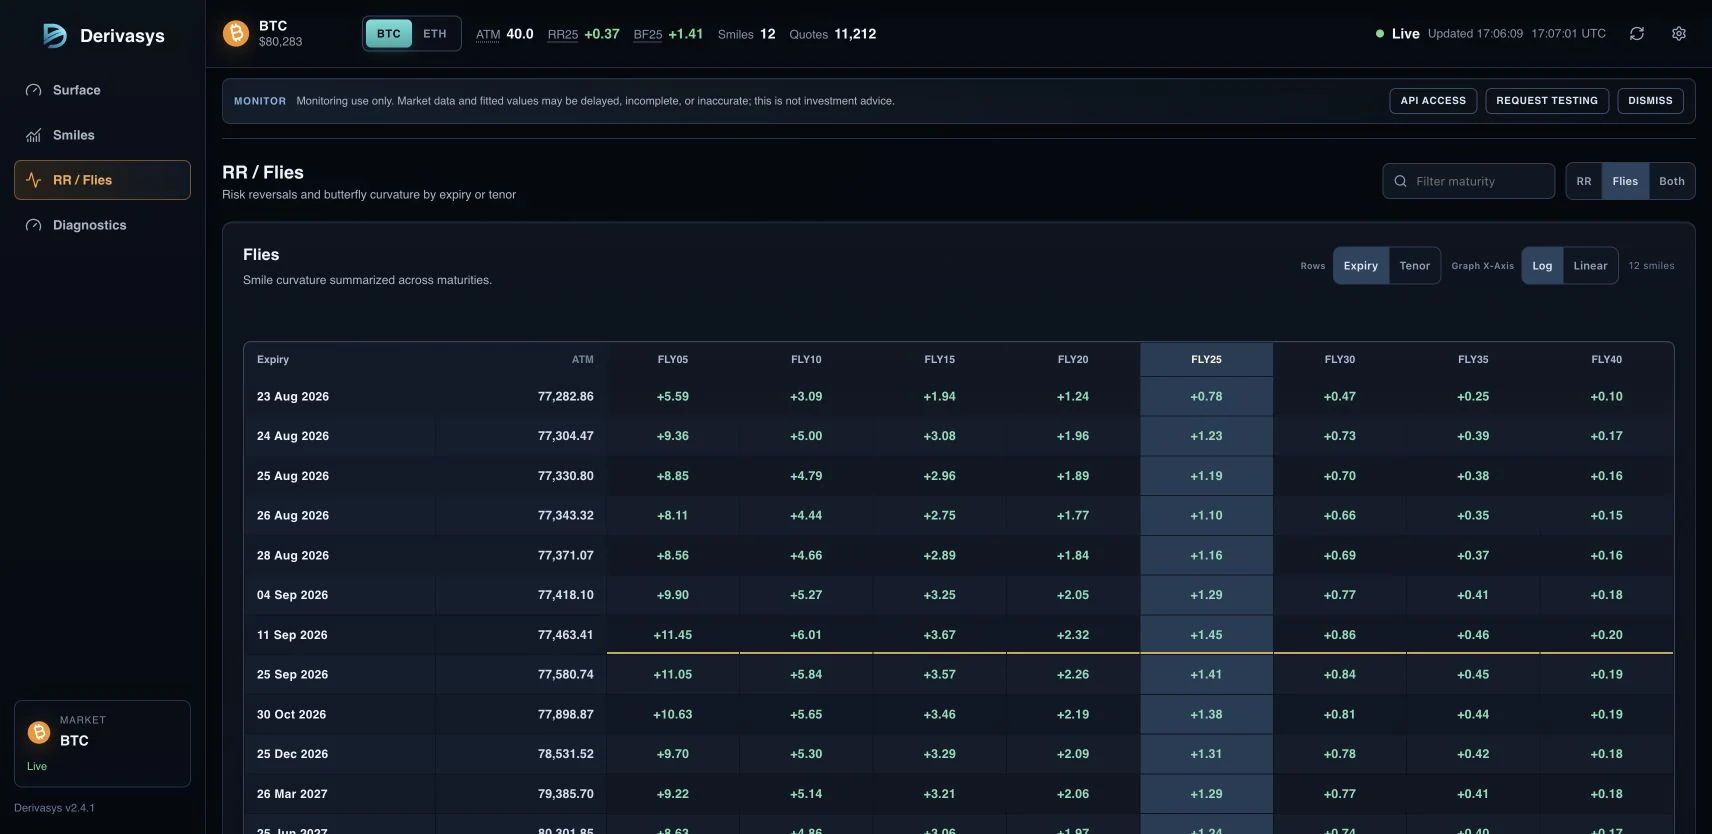
Task: Click Smiles 12 stat in header
Action: (747, 34)
